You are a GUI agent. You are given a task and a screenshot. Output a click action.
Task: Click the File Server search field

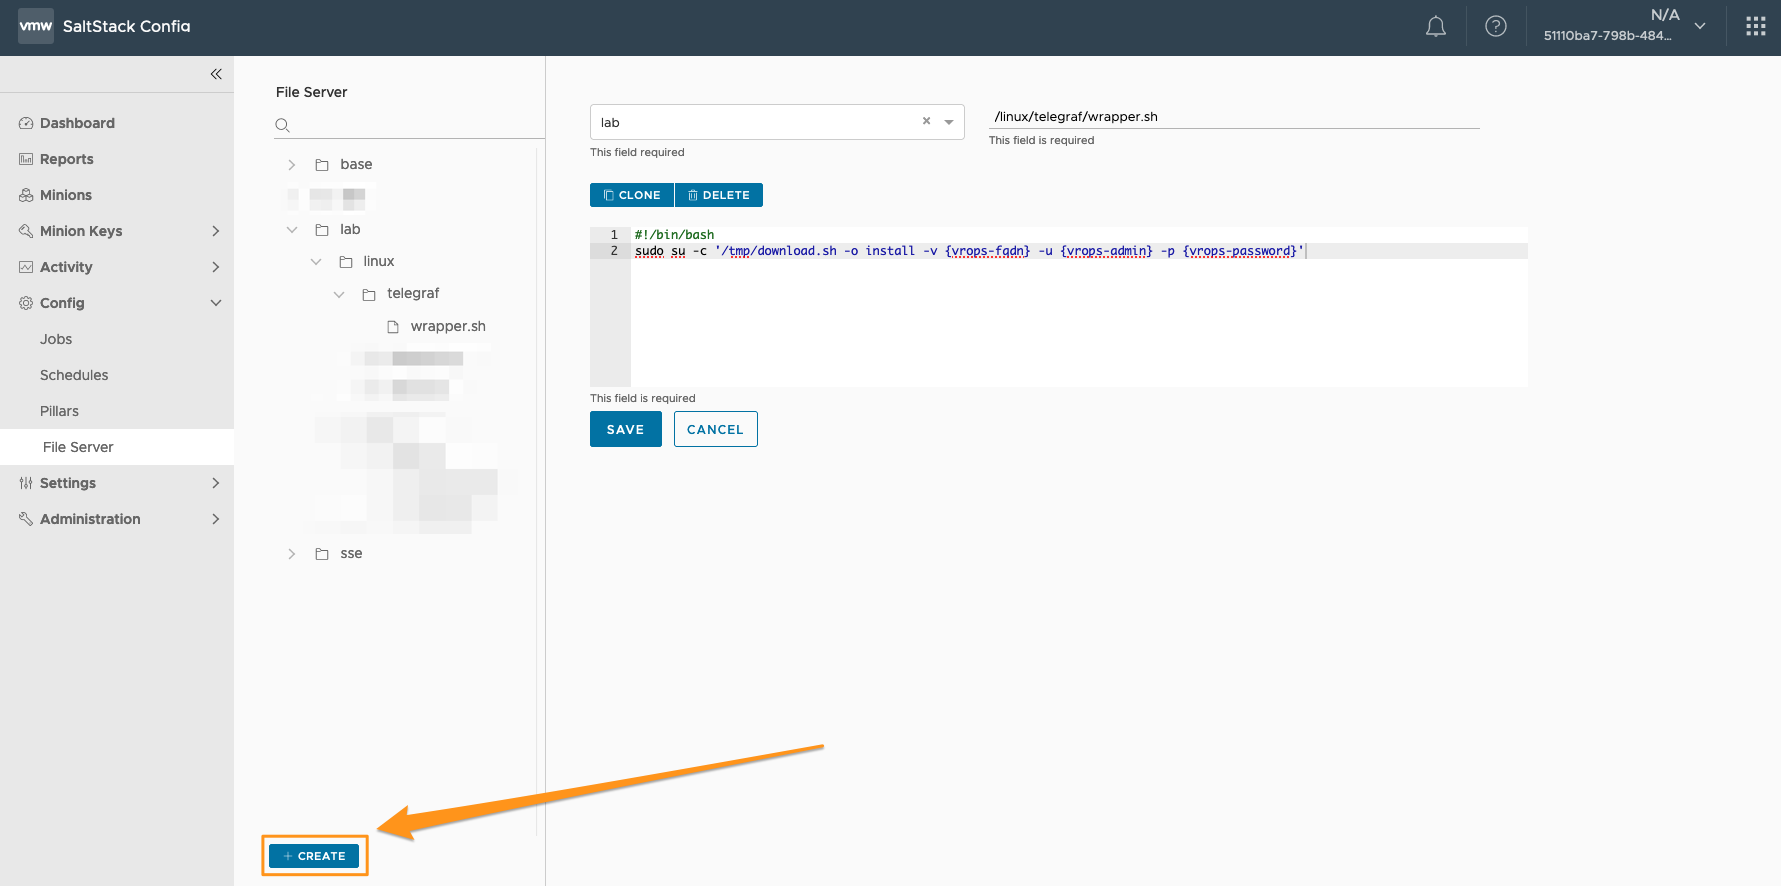click(410, 125)
